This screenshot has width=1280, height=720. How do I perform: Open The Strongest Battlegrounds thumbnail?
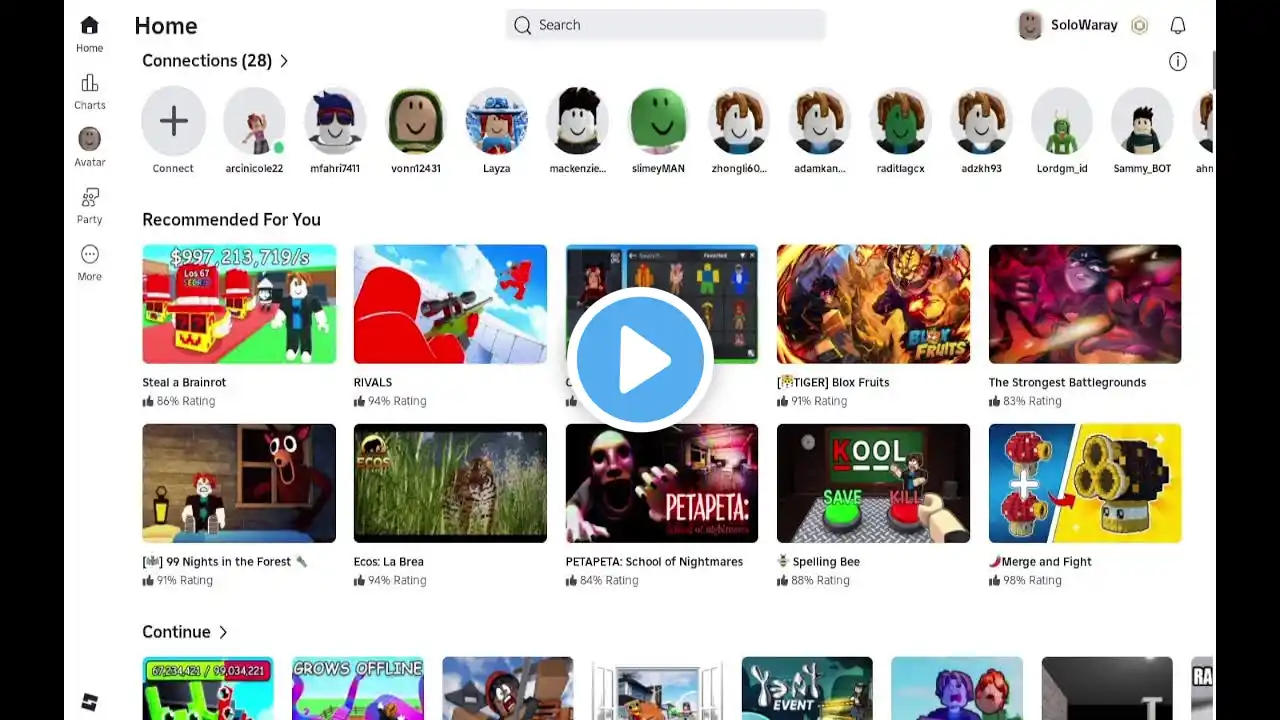pos(1085,304)
